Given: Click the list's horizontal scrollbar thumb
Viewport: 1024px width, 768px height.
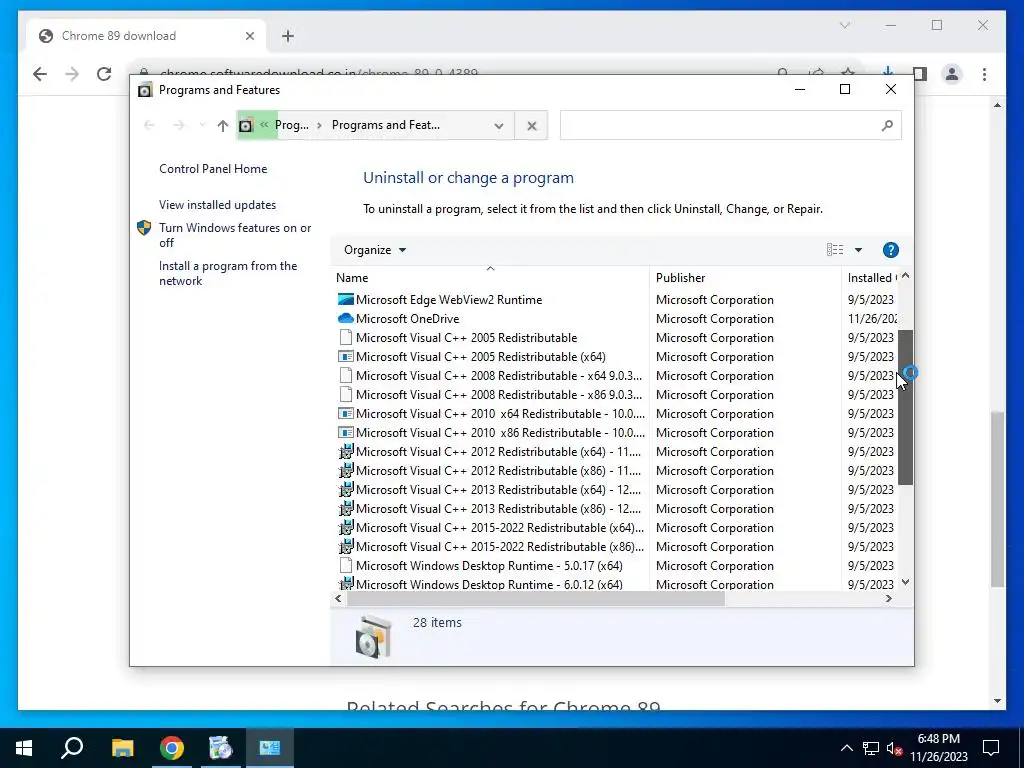Looking at the screenshot, I should [x=536, y=599].
